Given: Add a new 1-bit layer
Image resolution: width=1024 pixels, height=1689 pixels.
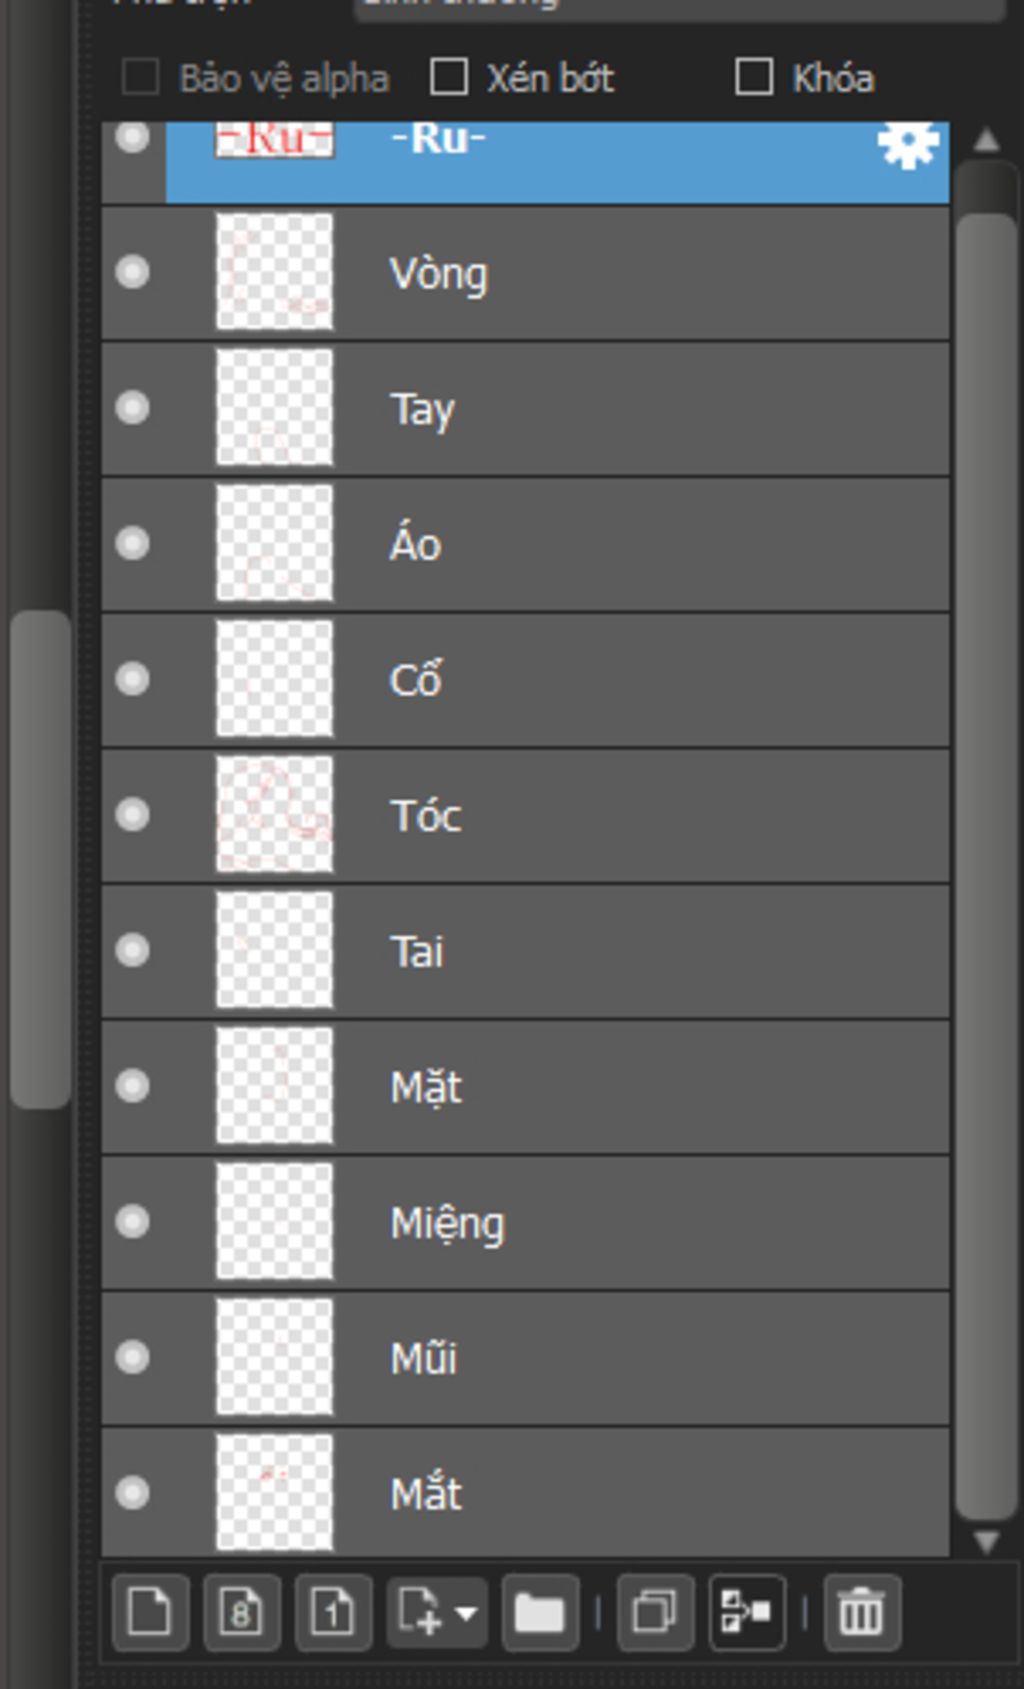Looking at the screenshot, I should tap(334, 1612).
